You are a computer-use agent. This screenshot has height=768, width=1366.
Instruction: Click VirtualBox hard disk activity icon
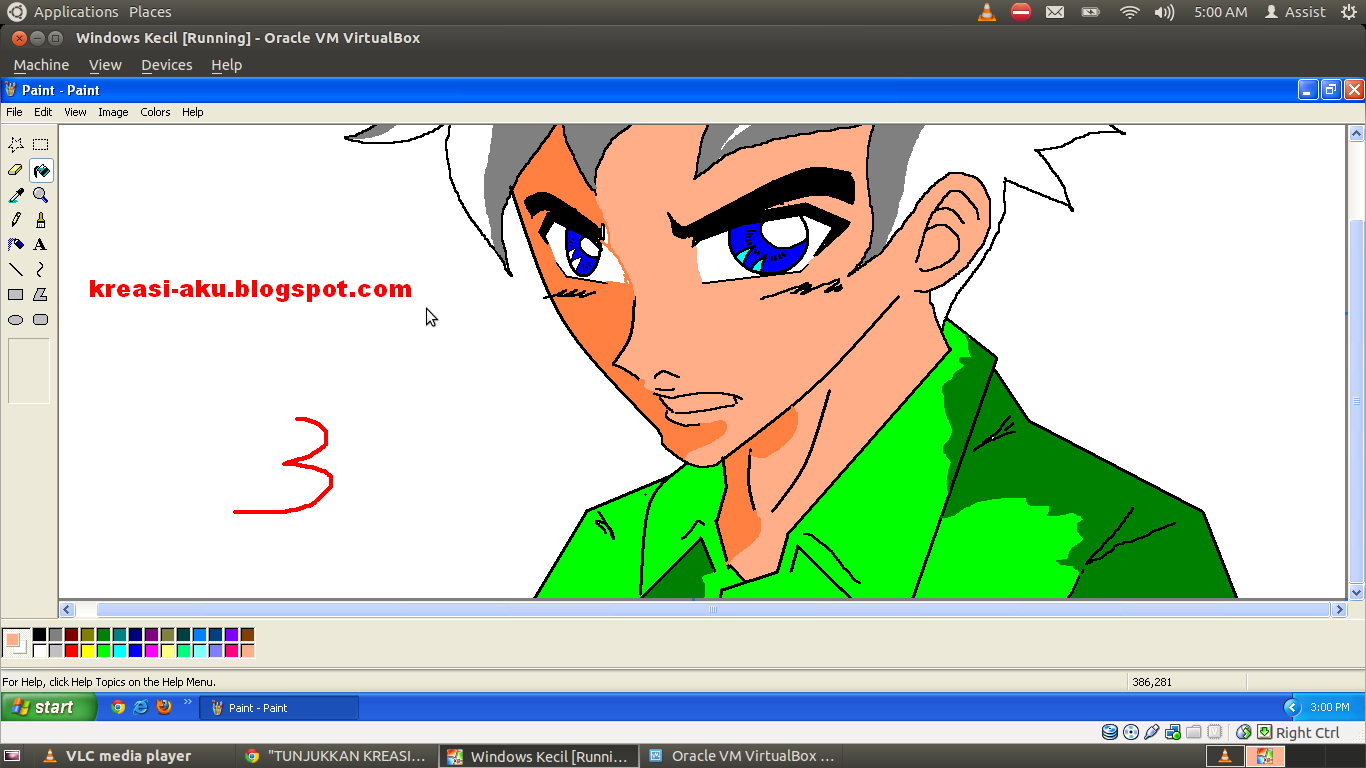click(x=1110, y=732)
